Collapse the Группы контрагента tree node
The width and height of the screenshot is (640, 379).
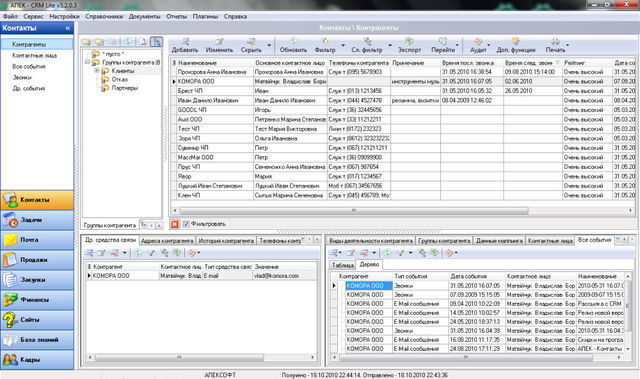[87, 62]
